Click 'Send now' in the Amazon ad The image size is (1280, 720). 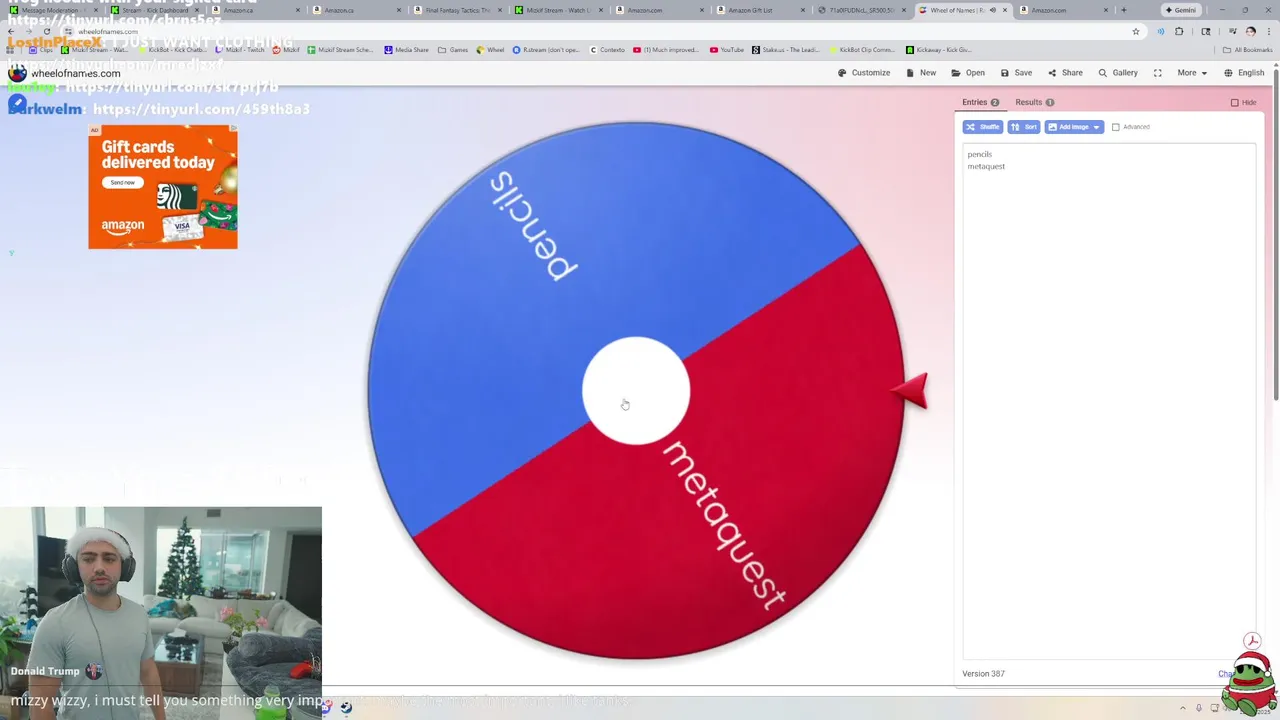[x=123, y=182]
